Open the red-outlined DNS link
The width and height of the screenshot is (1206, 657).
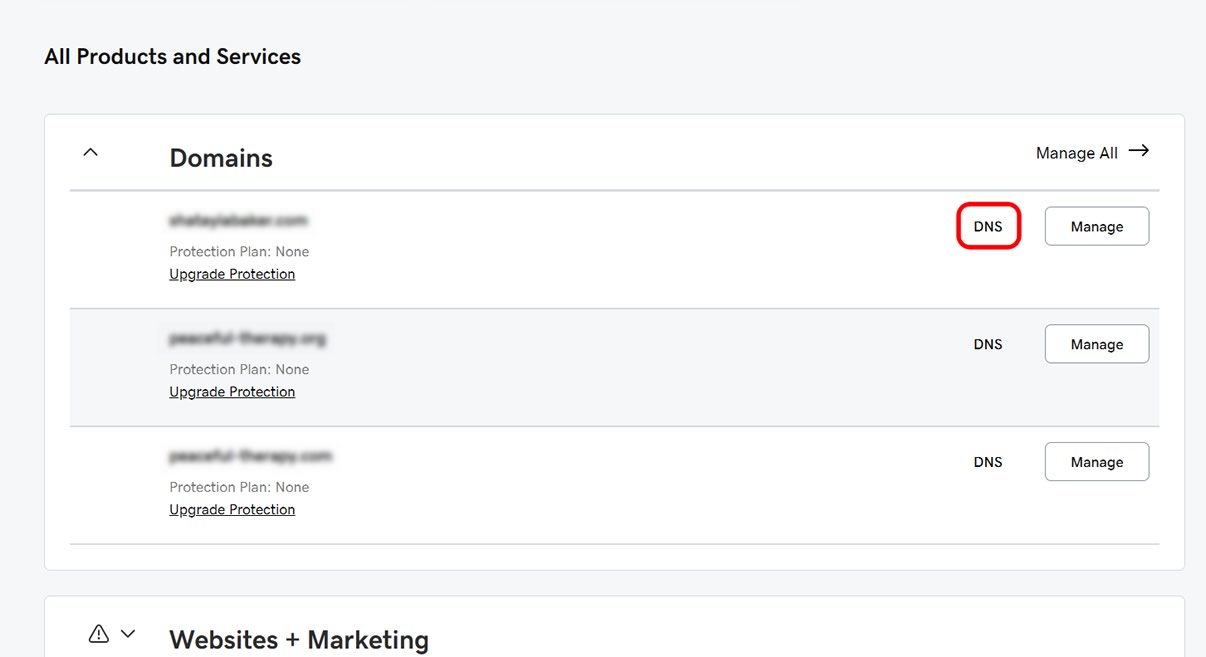tap(988, 227)
